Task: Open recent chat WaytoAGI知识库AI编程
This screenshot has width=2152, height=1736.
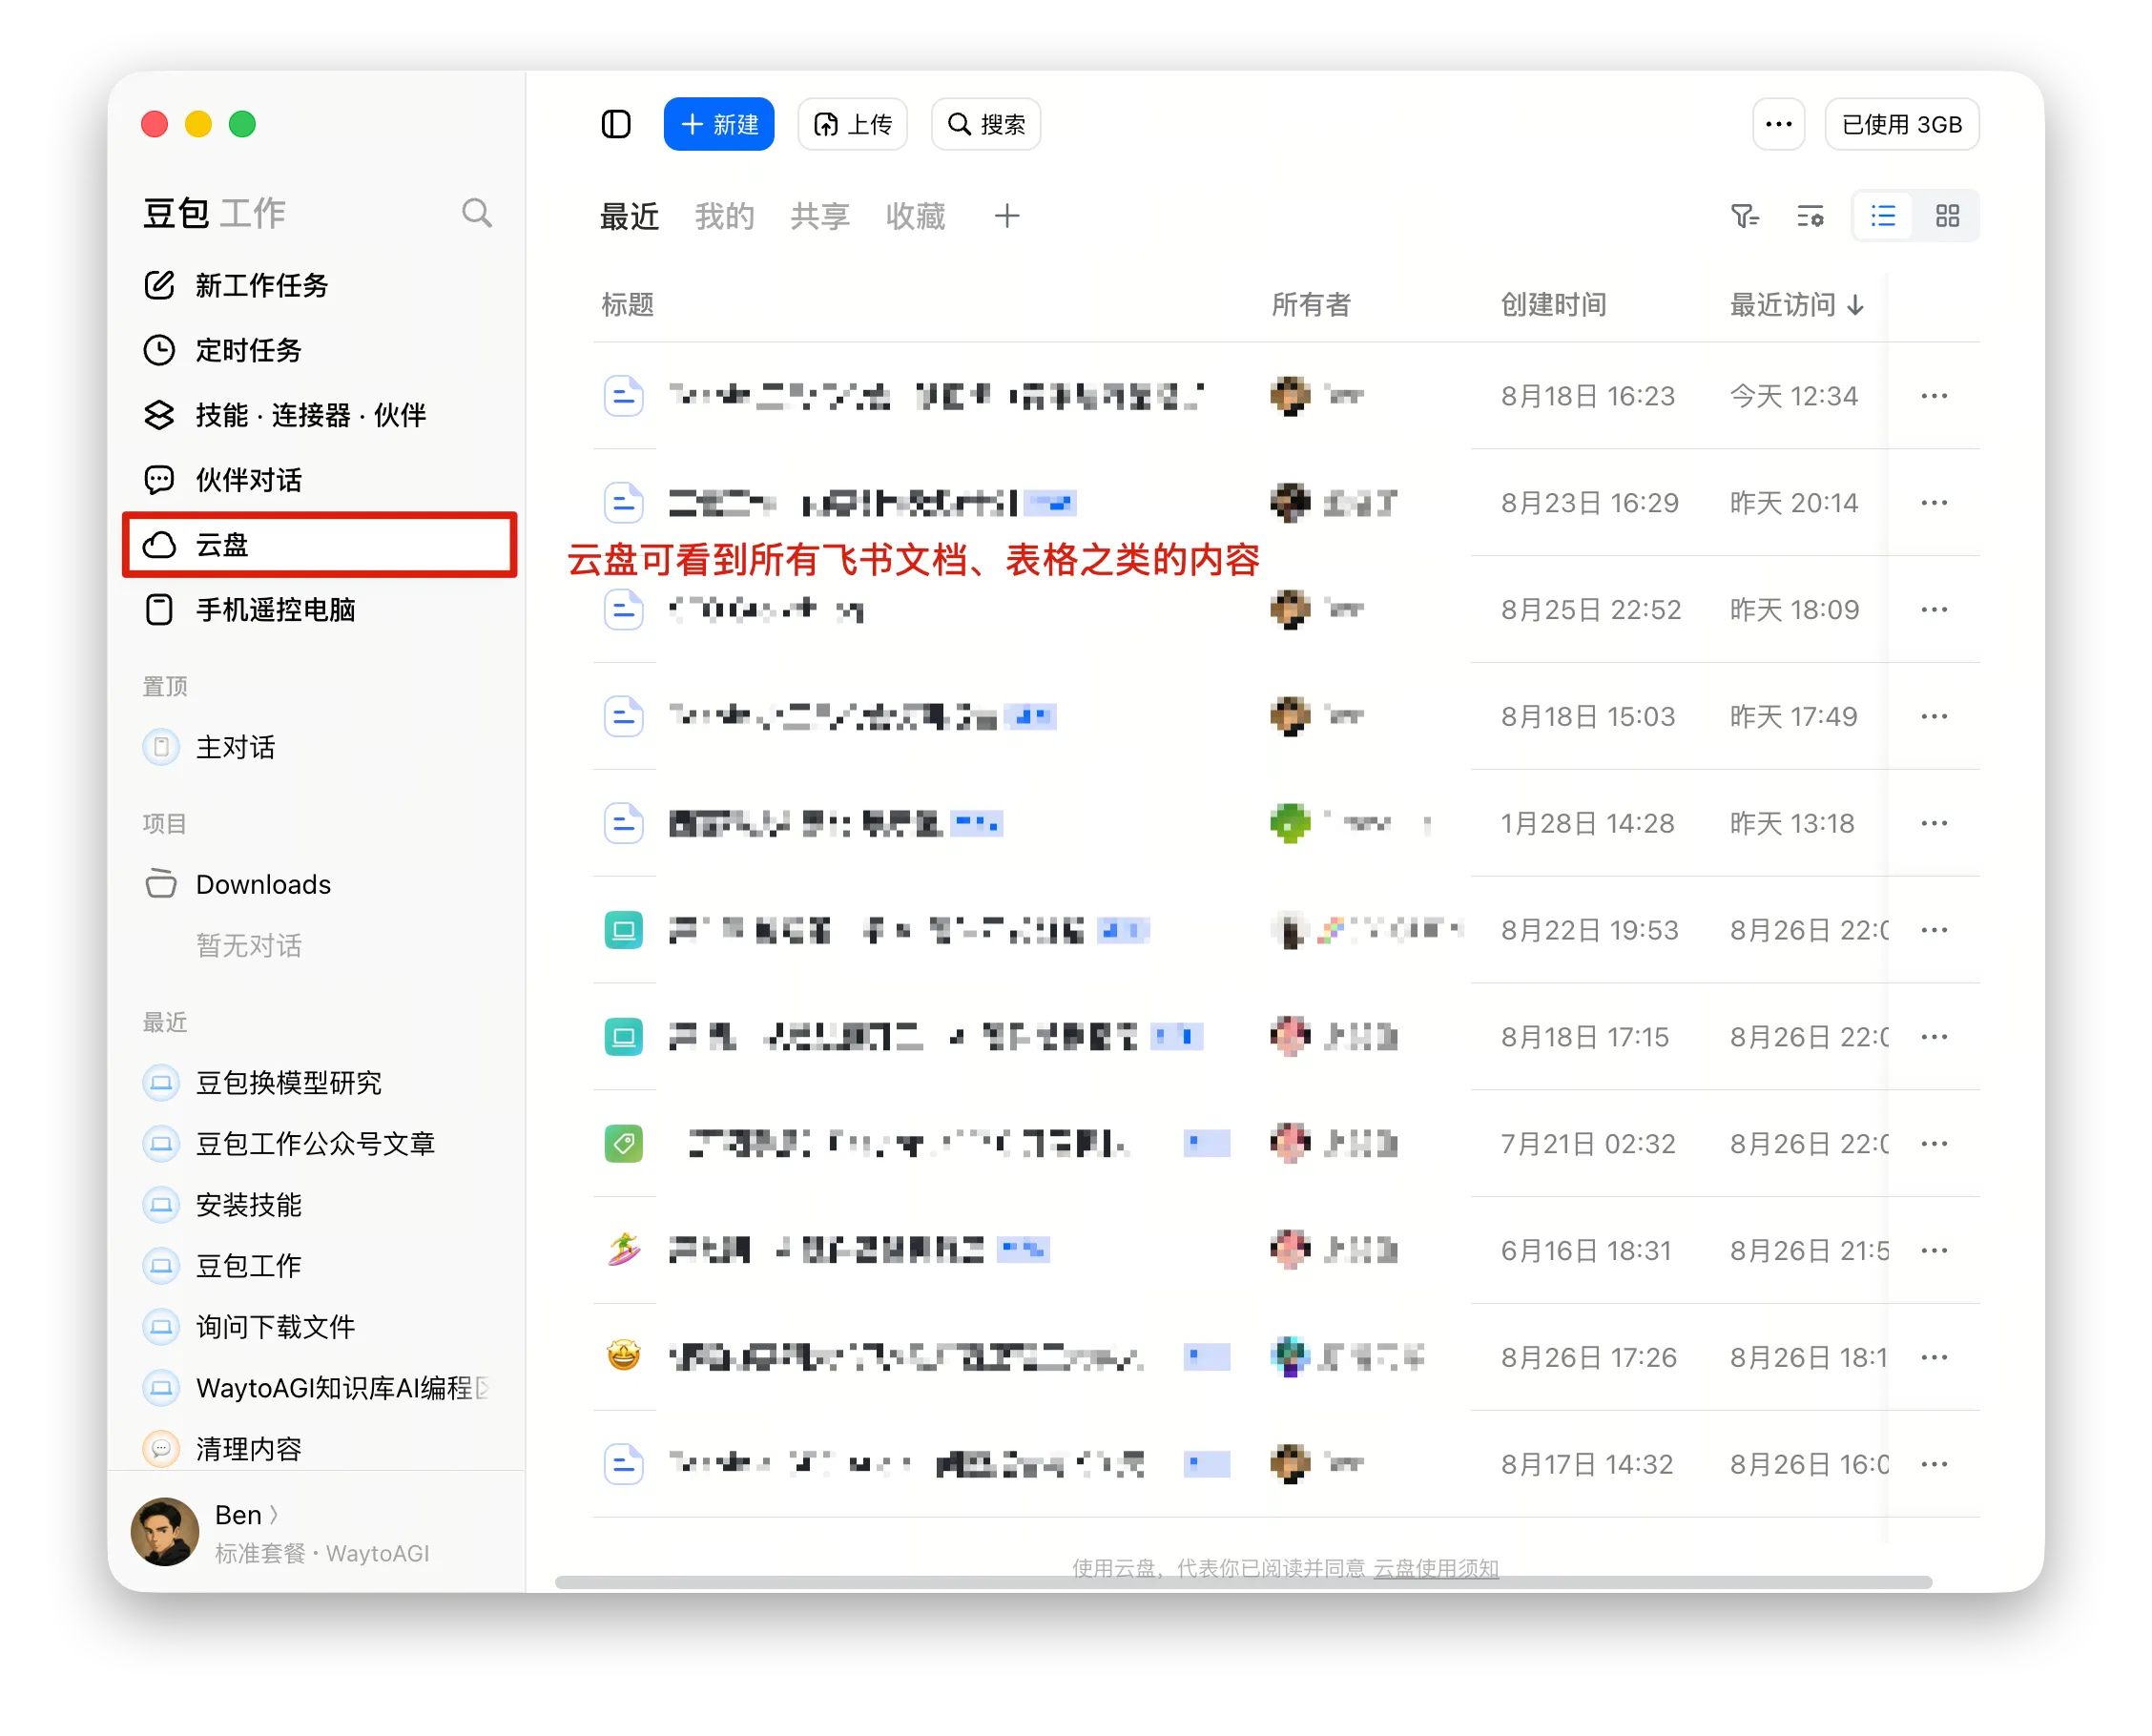Action: (x=320, y=1389)
